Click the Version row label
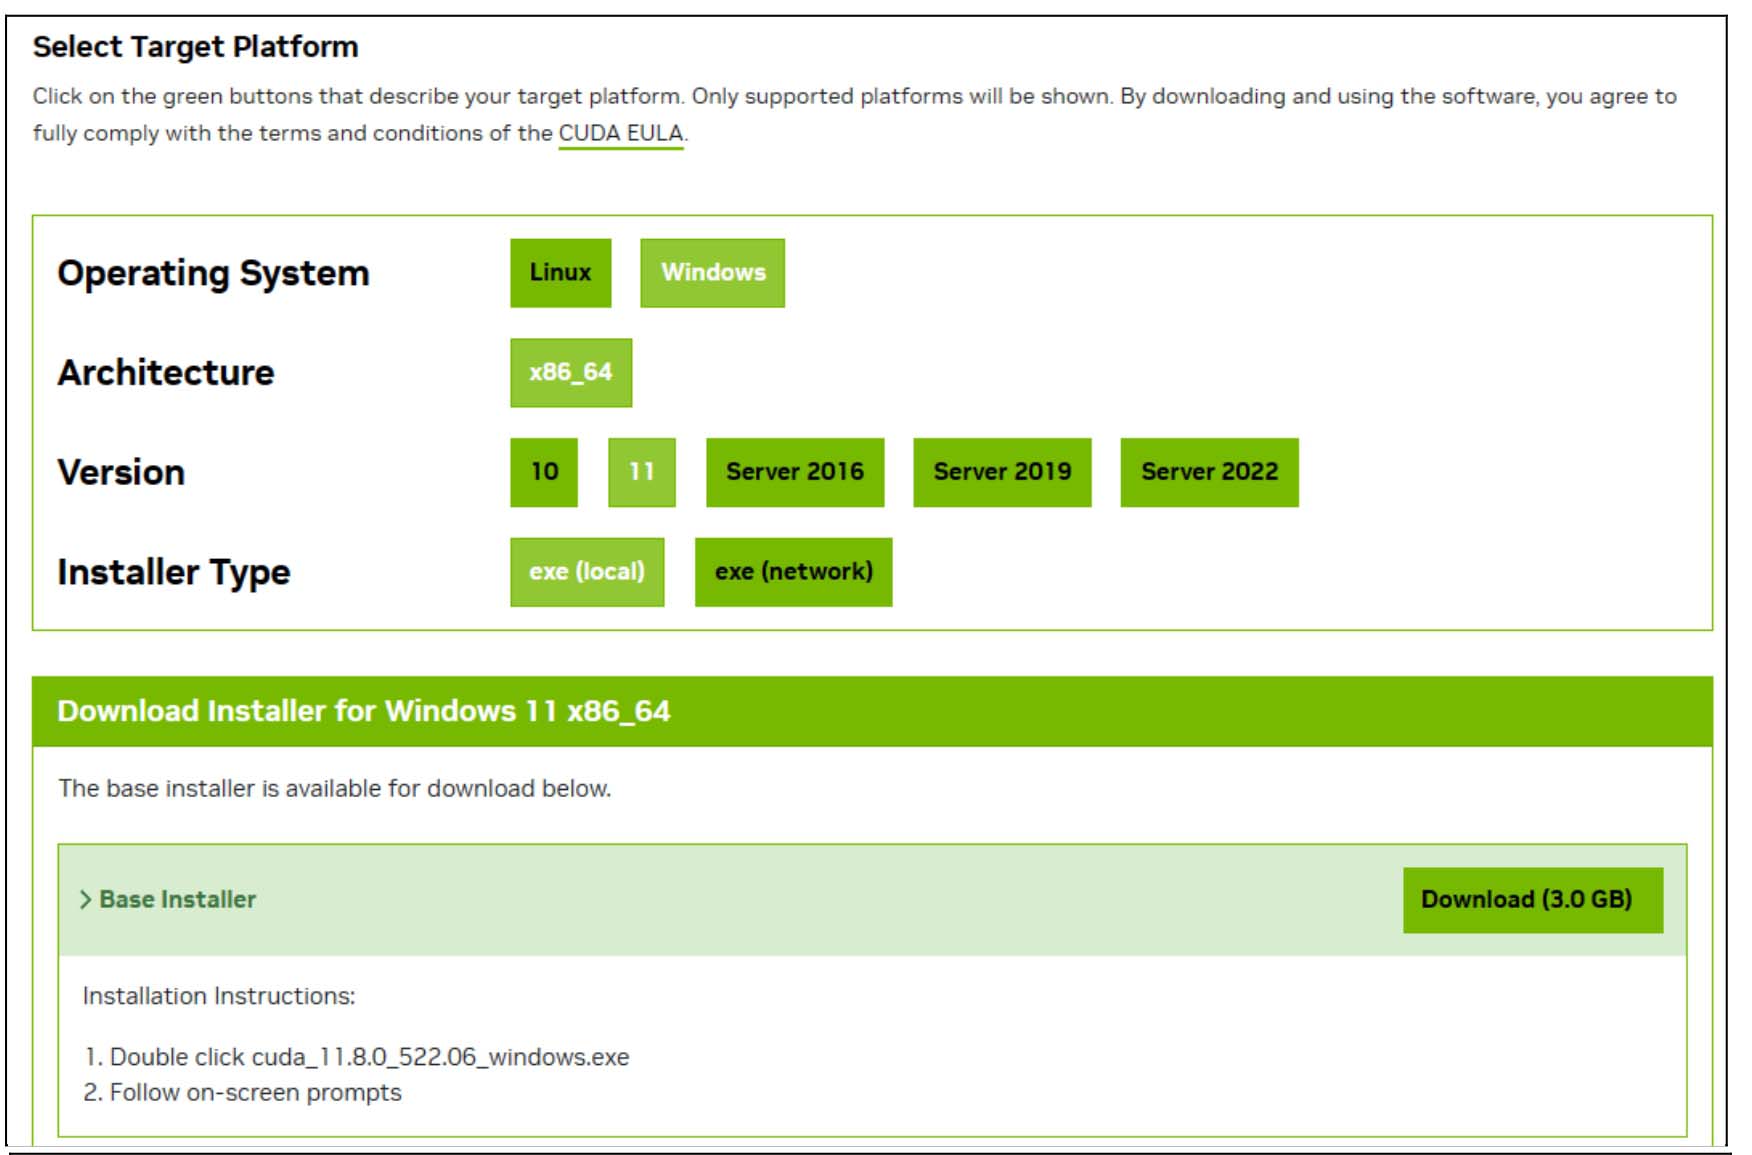Screen dimensions: 1752x1155 [x=121, y=472]
